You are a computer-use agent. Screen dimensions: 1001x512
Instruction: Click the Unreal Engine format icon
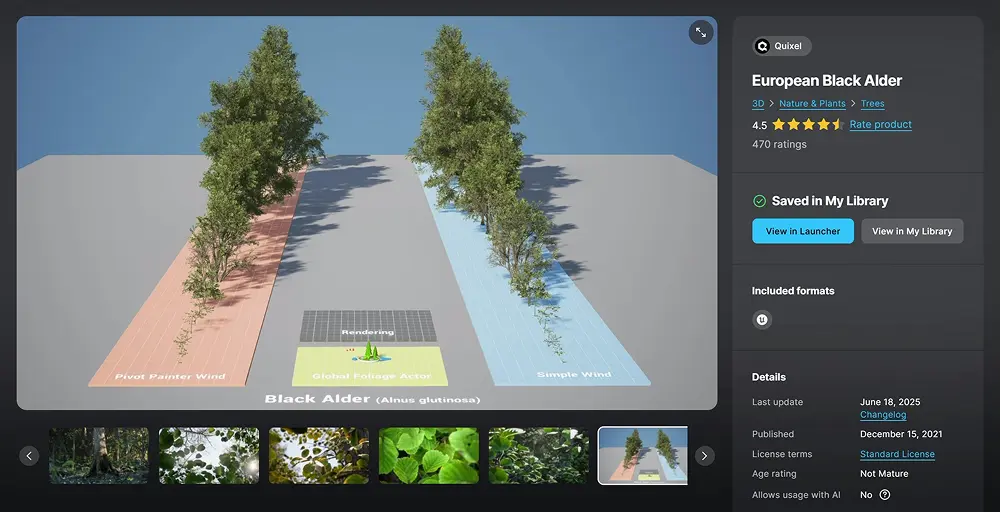[762, 320]
